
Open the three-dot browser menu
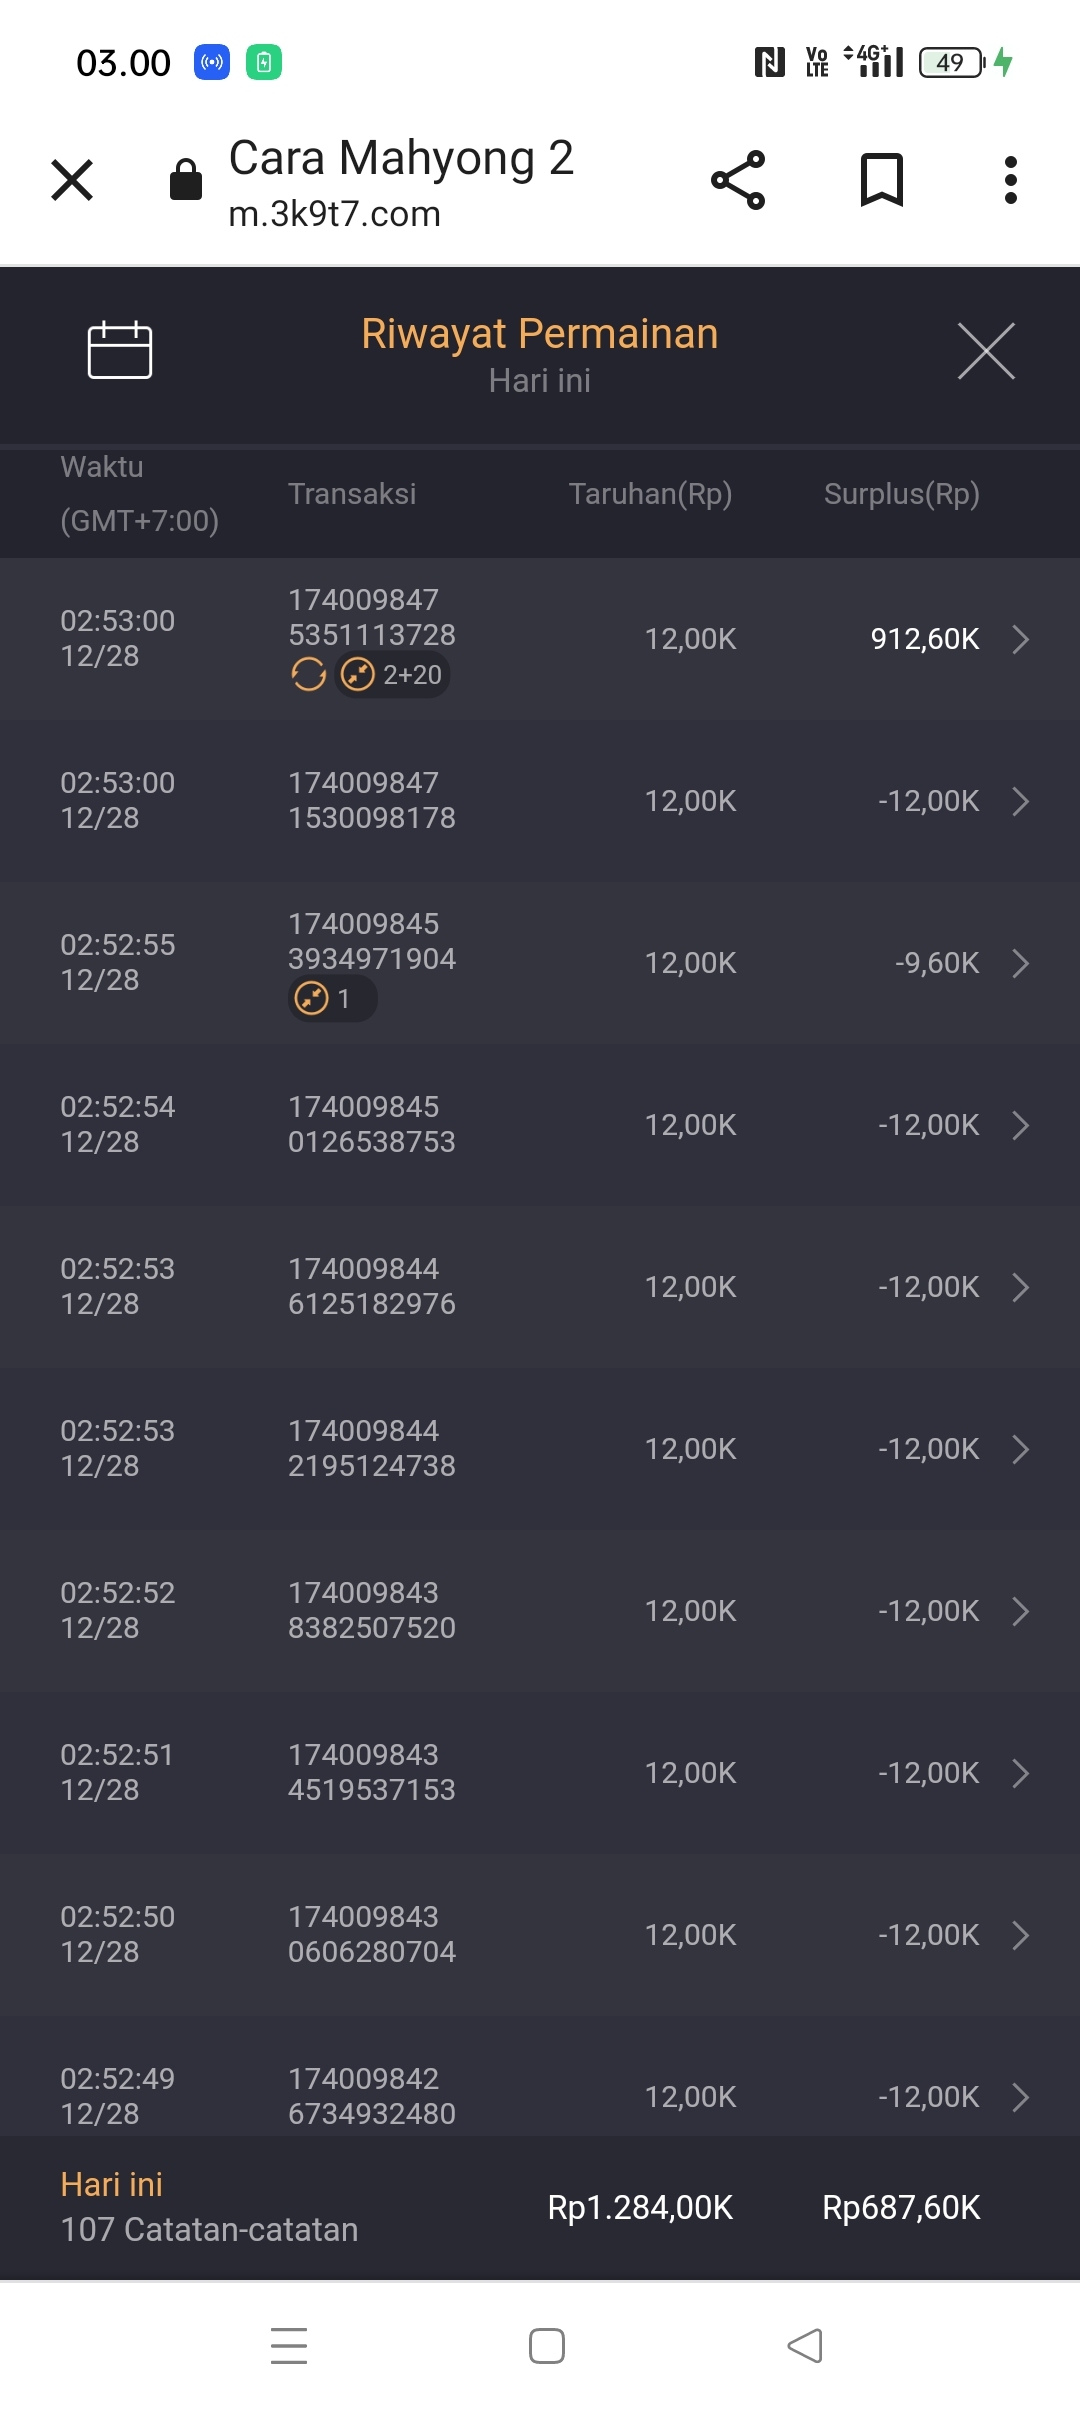(x=1011, y=180)
